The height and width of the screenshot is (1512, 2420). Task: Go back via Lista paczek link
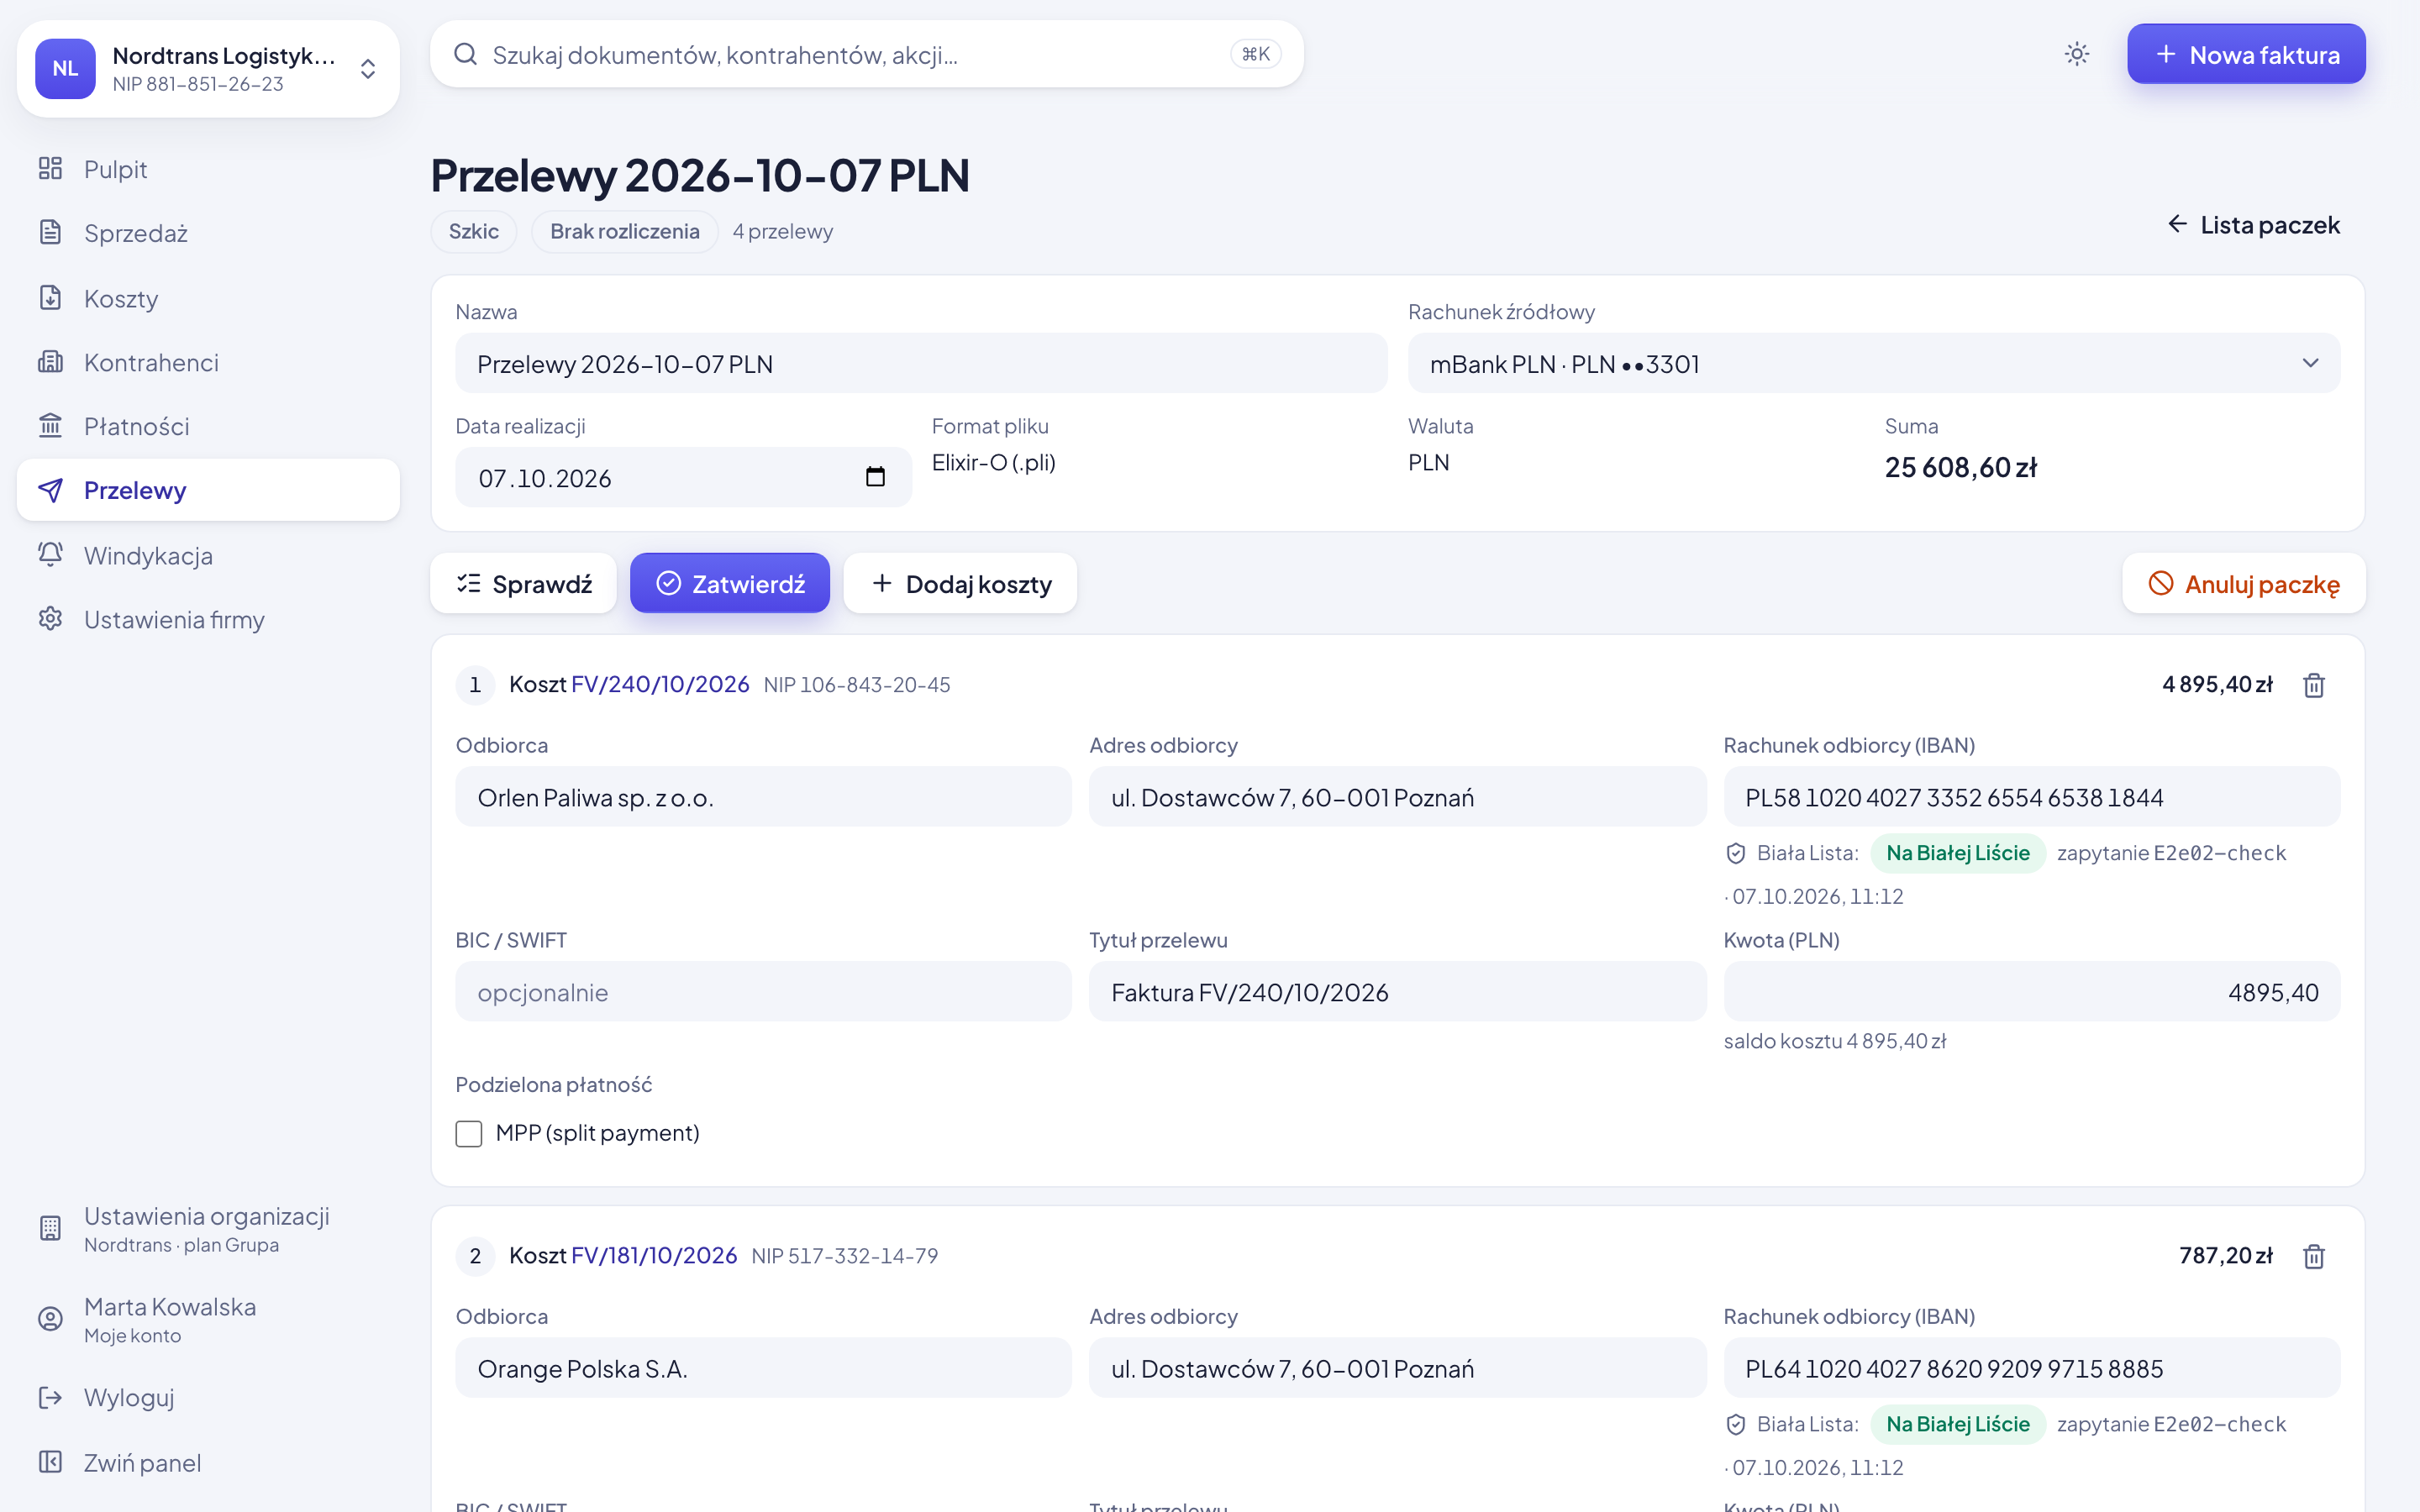(x=2253, y=225)
